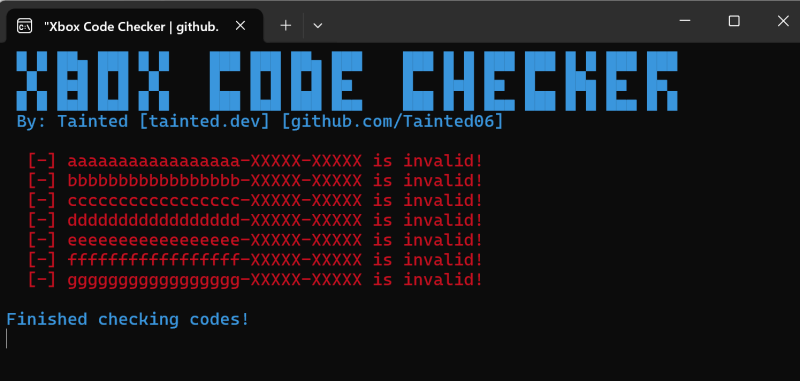Image resolution: width=800 pixels, height=381 pixels.
Task: Click the aaaaaaaaaaaaaaaaa-XXXXX-XXXXX invalid line
Action: pos(255,161)
